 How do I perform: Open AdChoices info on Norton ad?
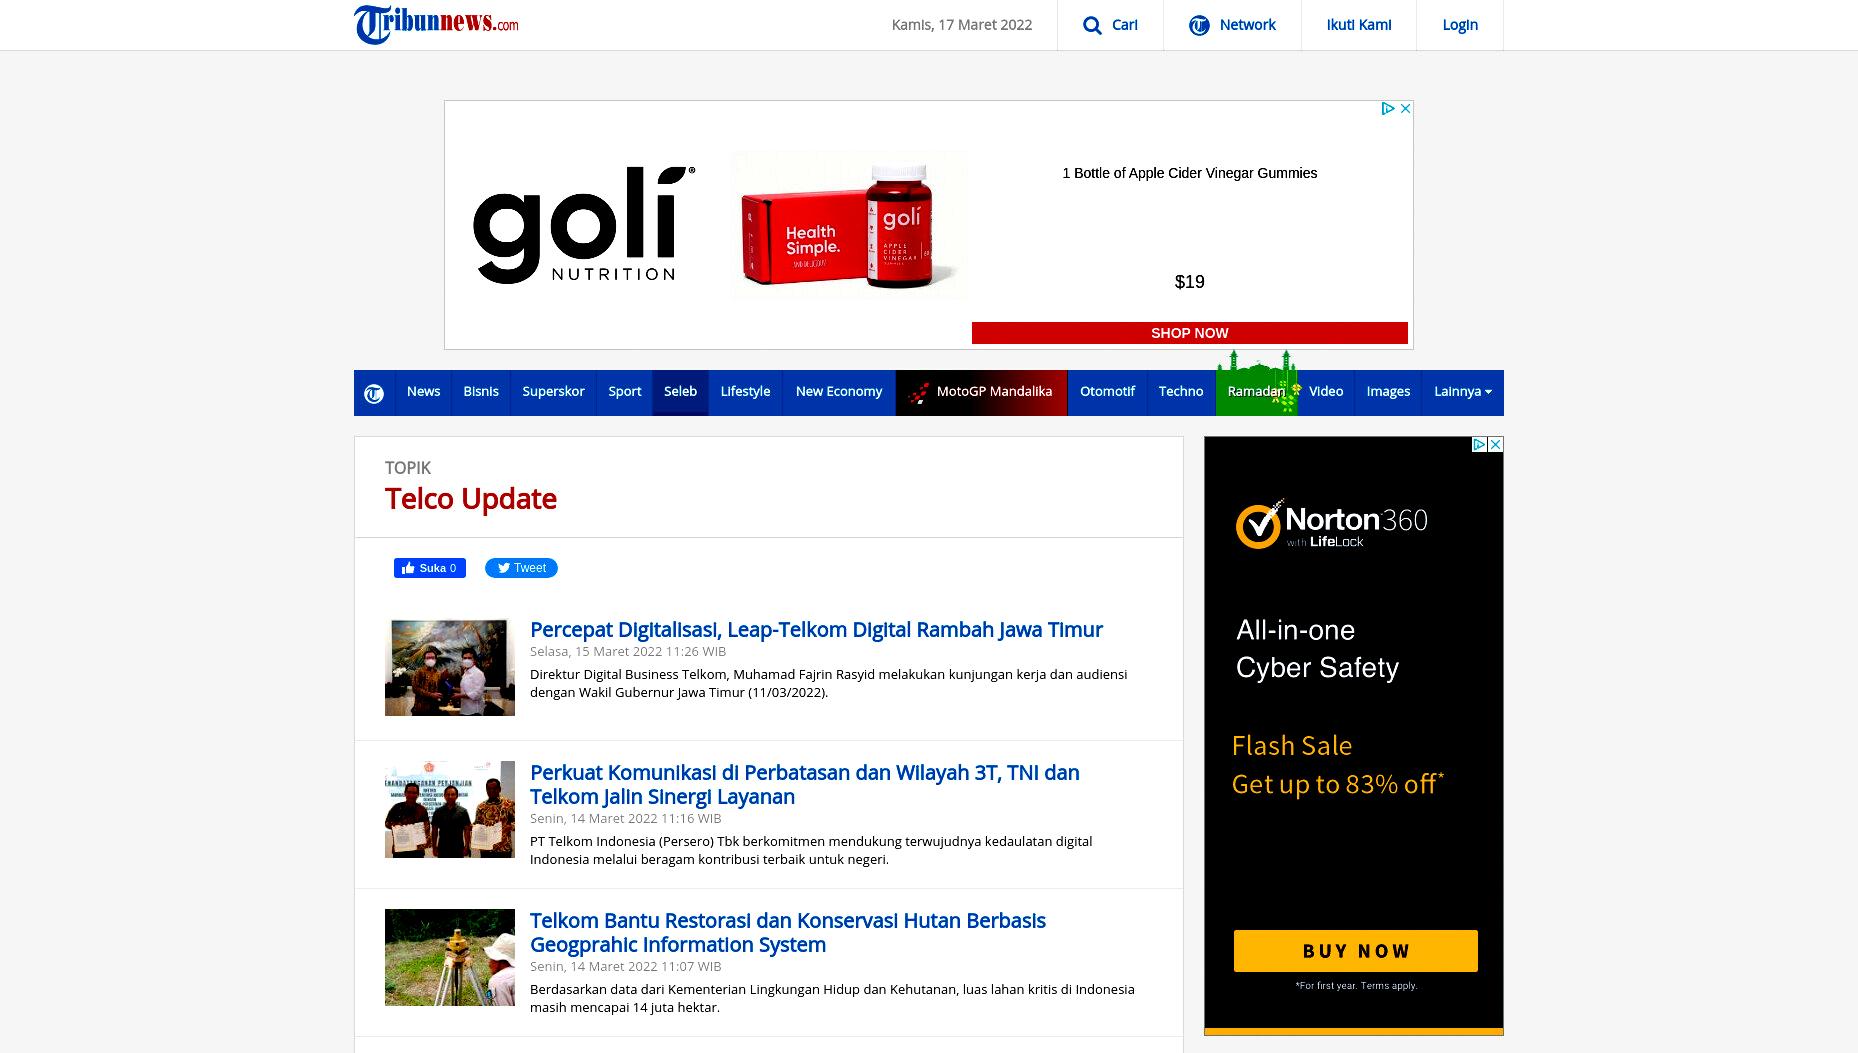click(1479, 444)
